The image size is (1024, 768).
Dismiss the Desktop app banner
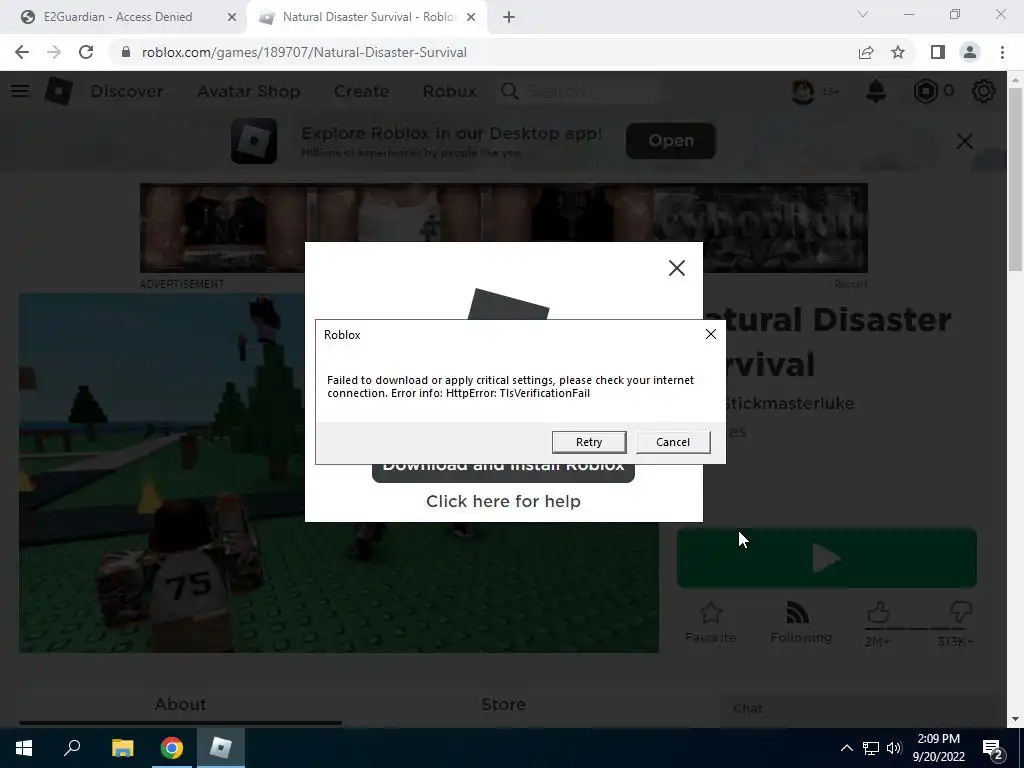[x=965, y=141]
